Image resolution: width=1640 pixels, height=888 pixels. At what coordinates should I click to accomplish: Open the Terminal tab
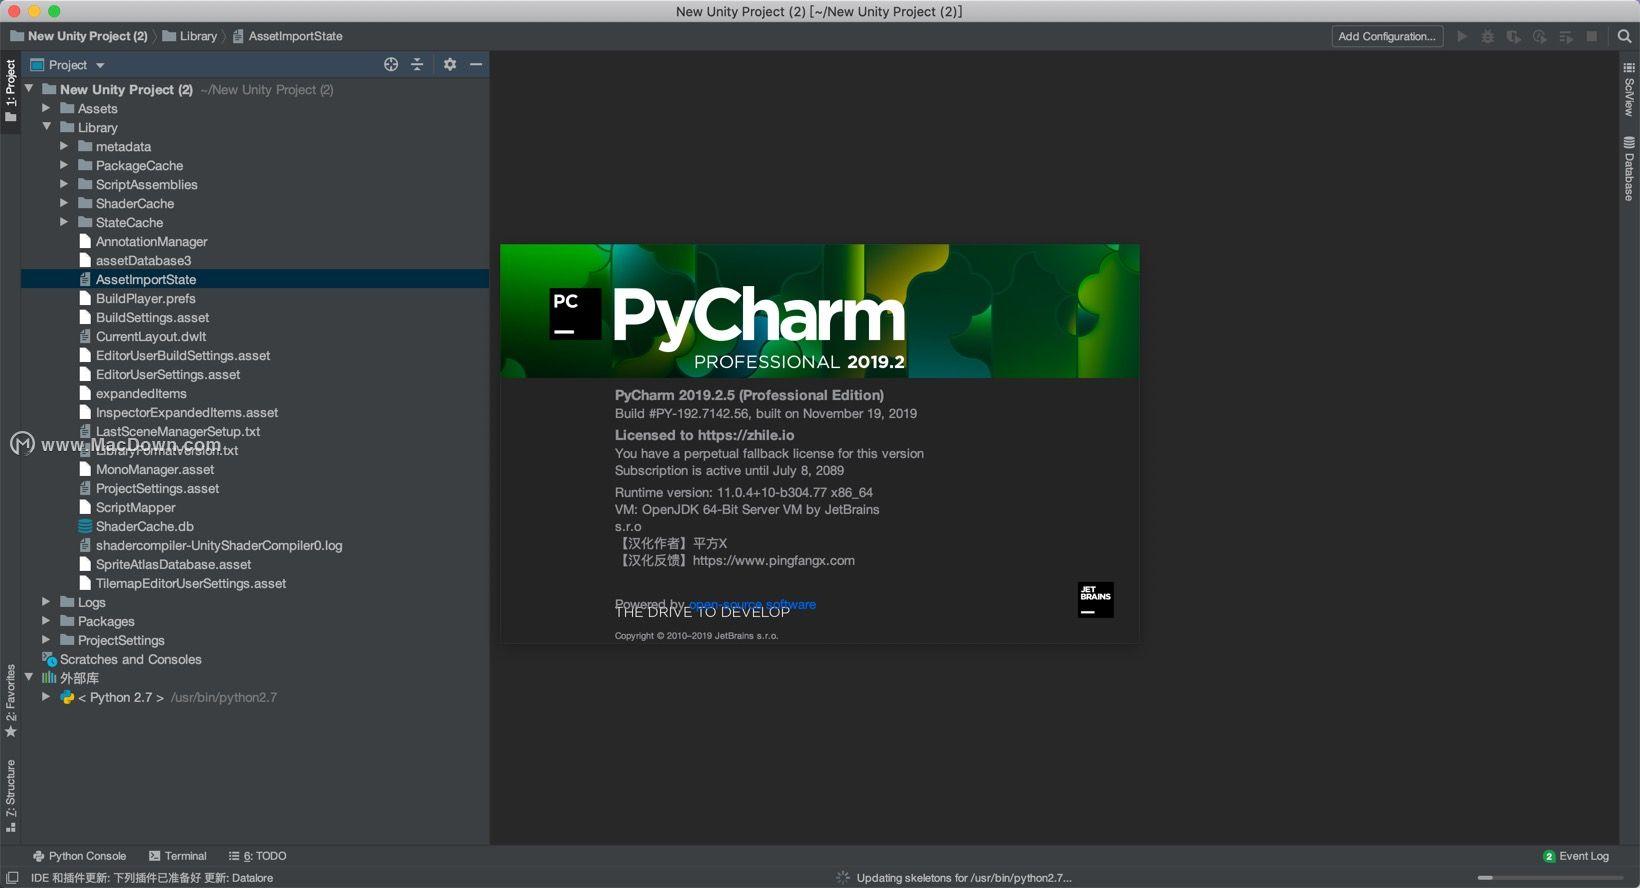178,856
